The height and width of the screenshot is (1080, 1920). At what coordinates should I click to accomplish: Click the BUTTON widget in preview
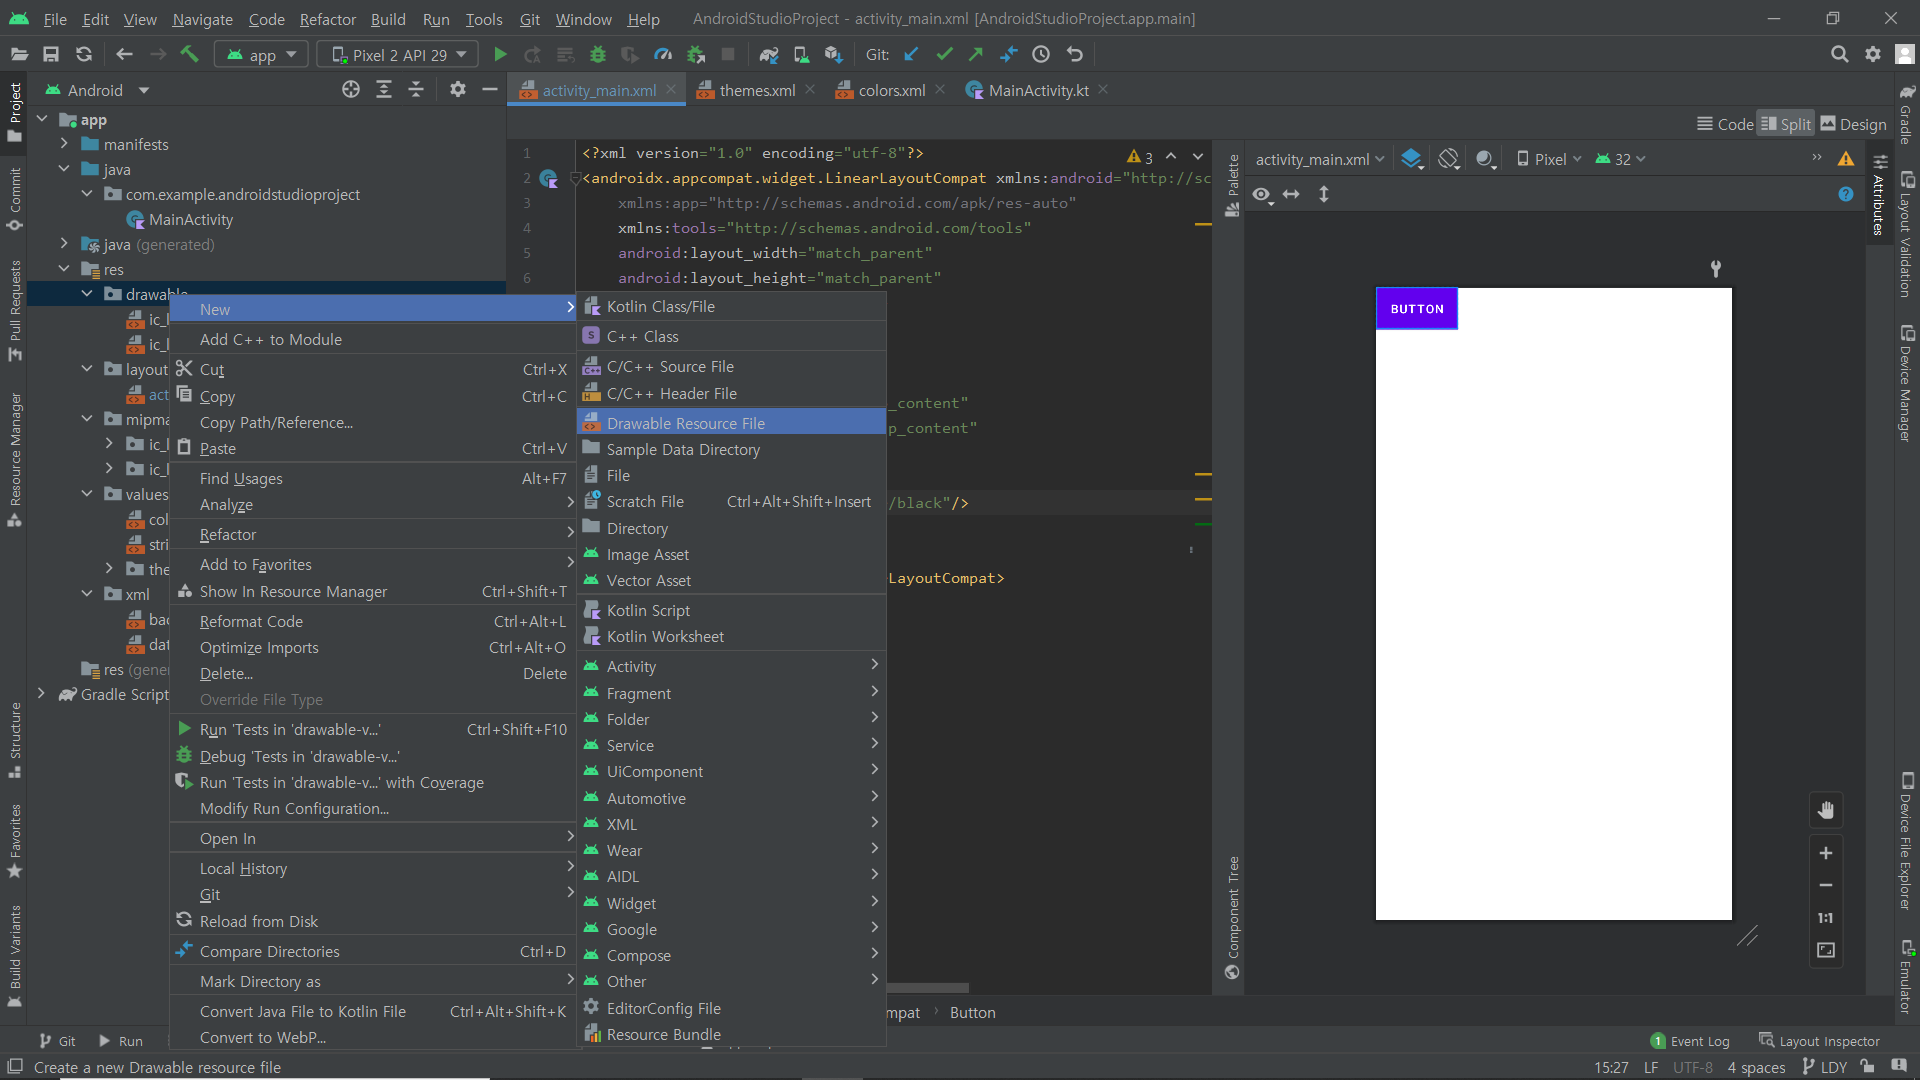(x=1417, y=309)
